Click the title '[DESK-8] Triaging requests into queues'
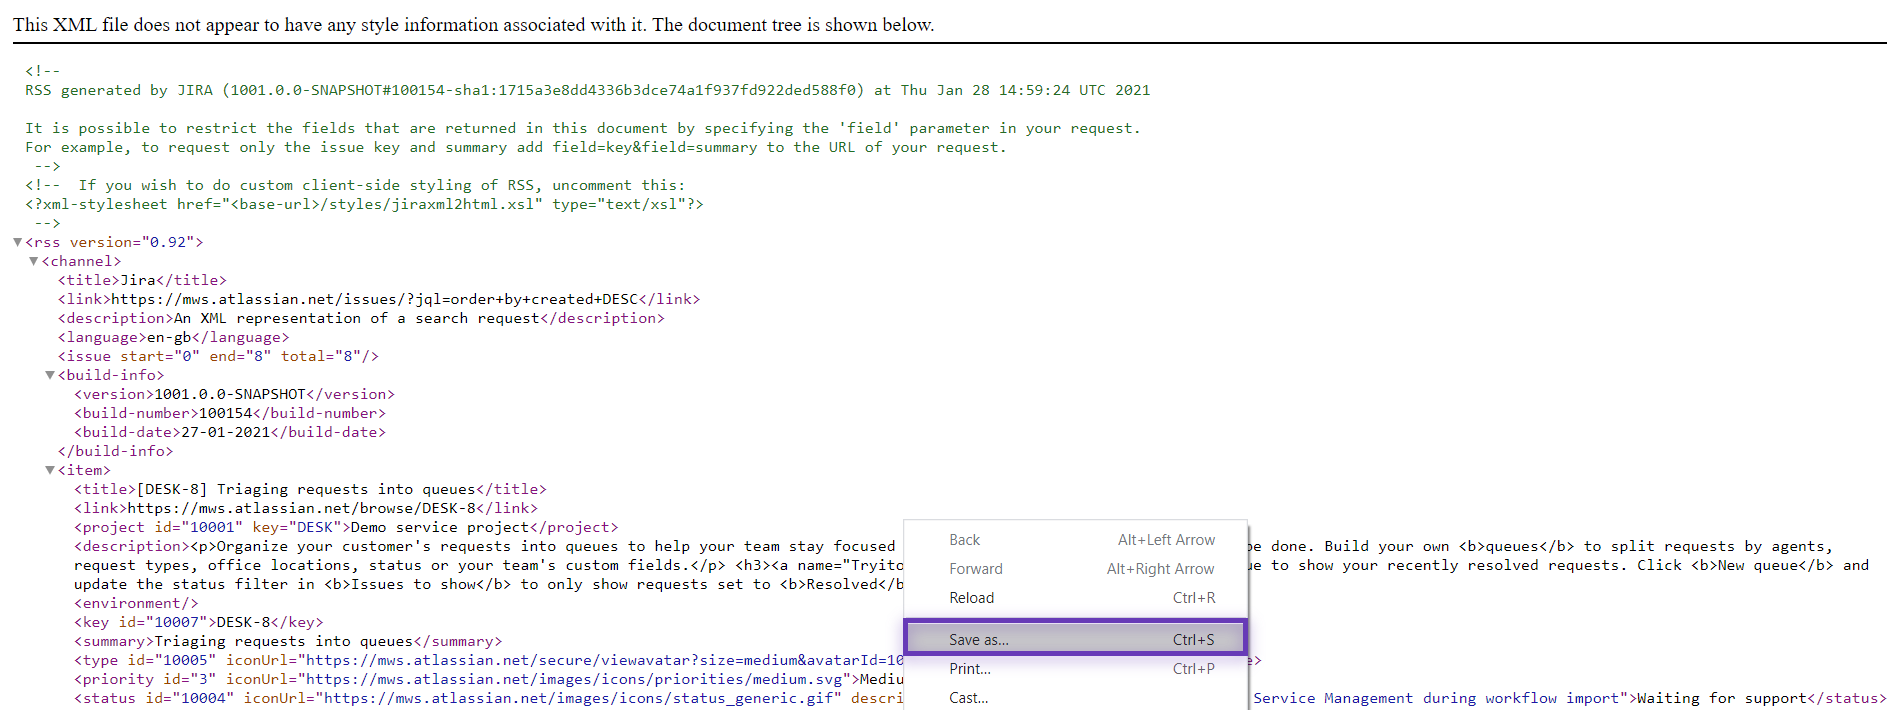 click(310, 489)
